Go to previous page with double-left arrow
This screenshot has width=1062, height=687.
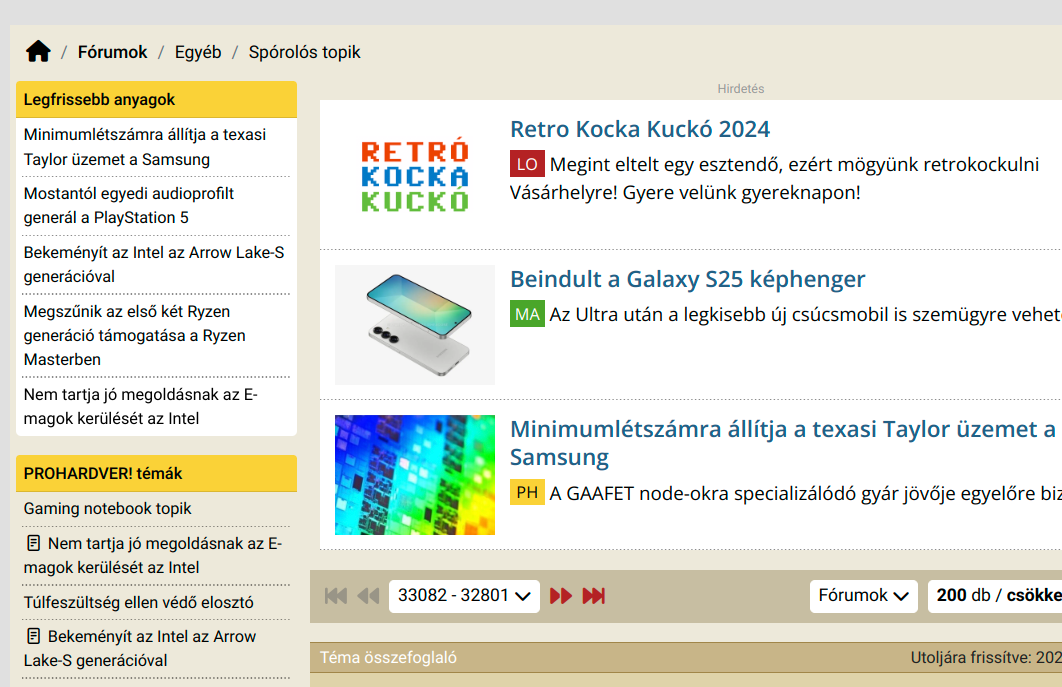pos(368,596)
